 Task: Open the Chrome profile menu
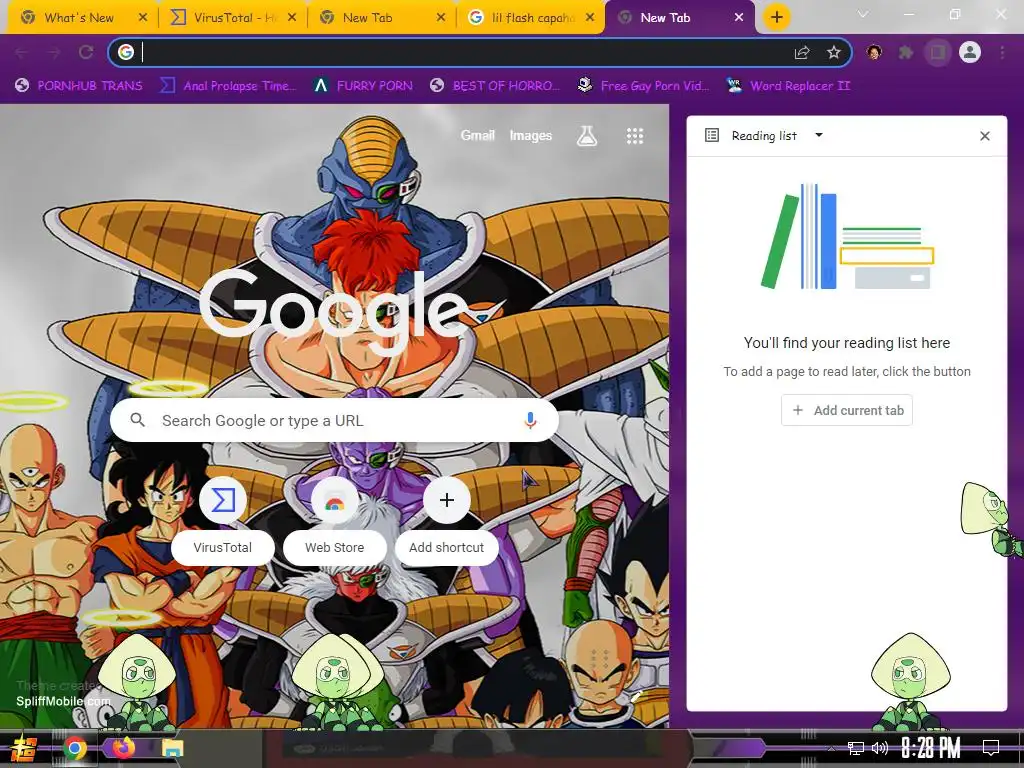[970, 52]
